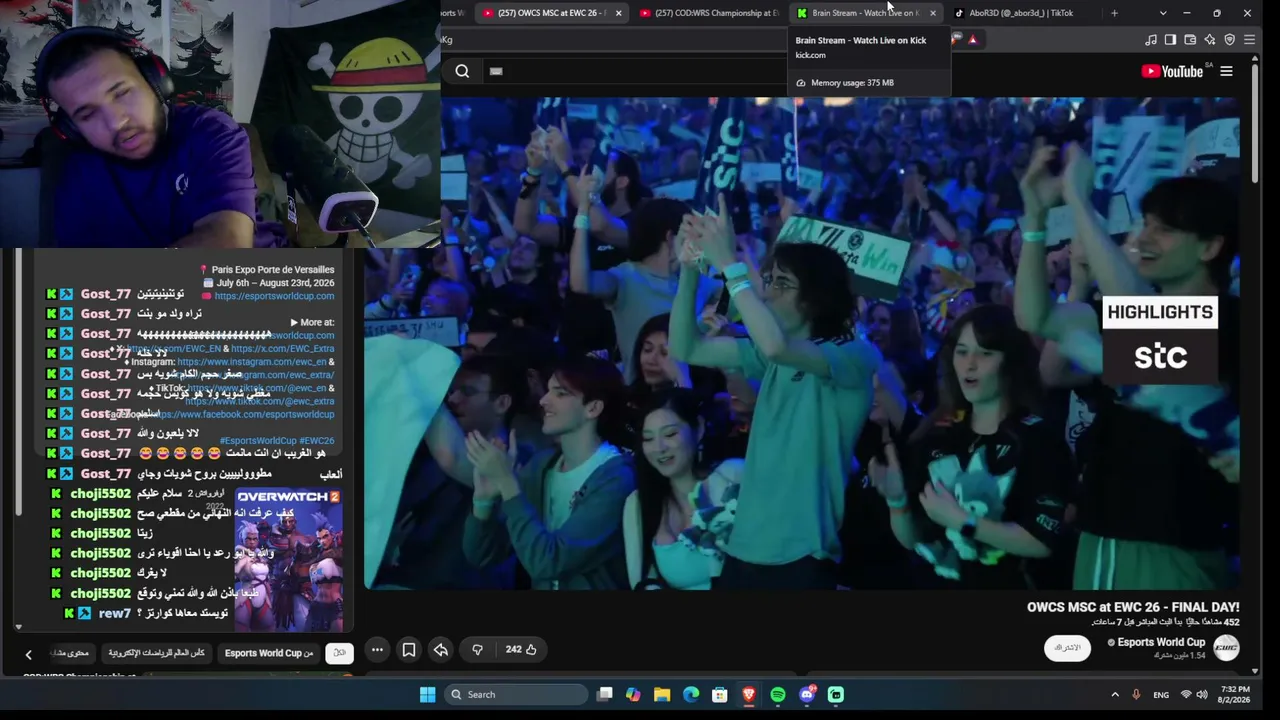
Task: Close the OWCS MSC at EWC 26 tab
Action: coord(618,13)
